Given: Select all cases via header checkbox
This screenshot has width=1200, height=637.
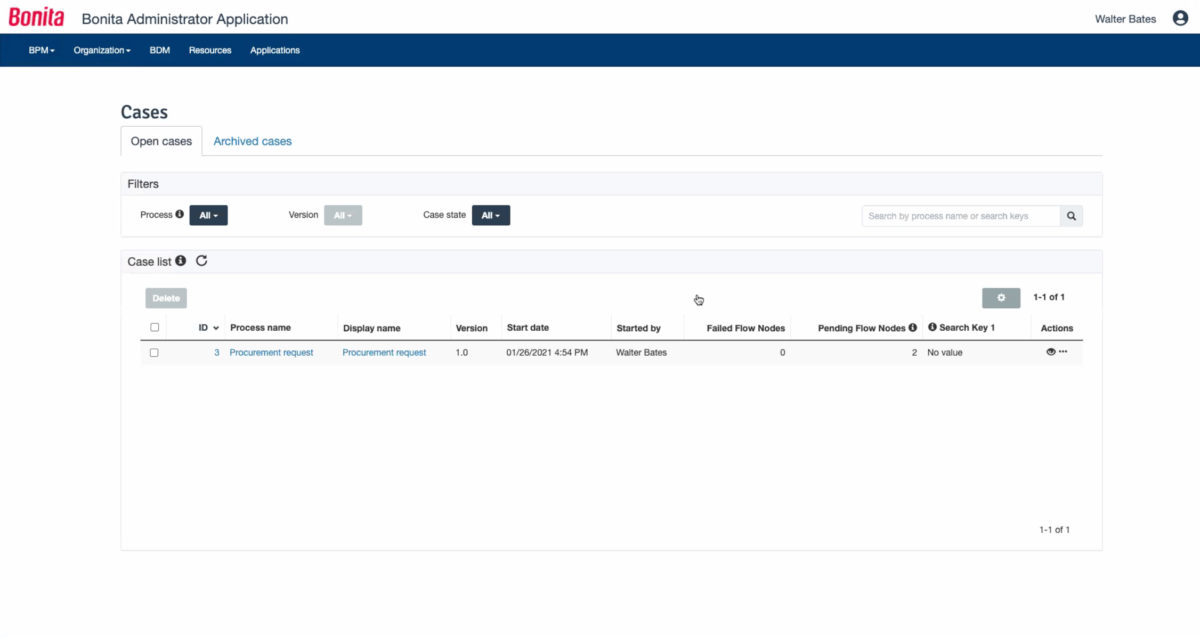Looking at the screenshot, I should click(x=154, y=327).
